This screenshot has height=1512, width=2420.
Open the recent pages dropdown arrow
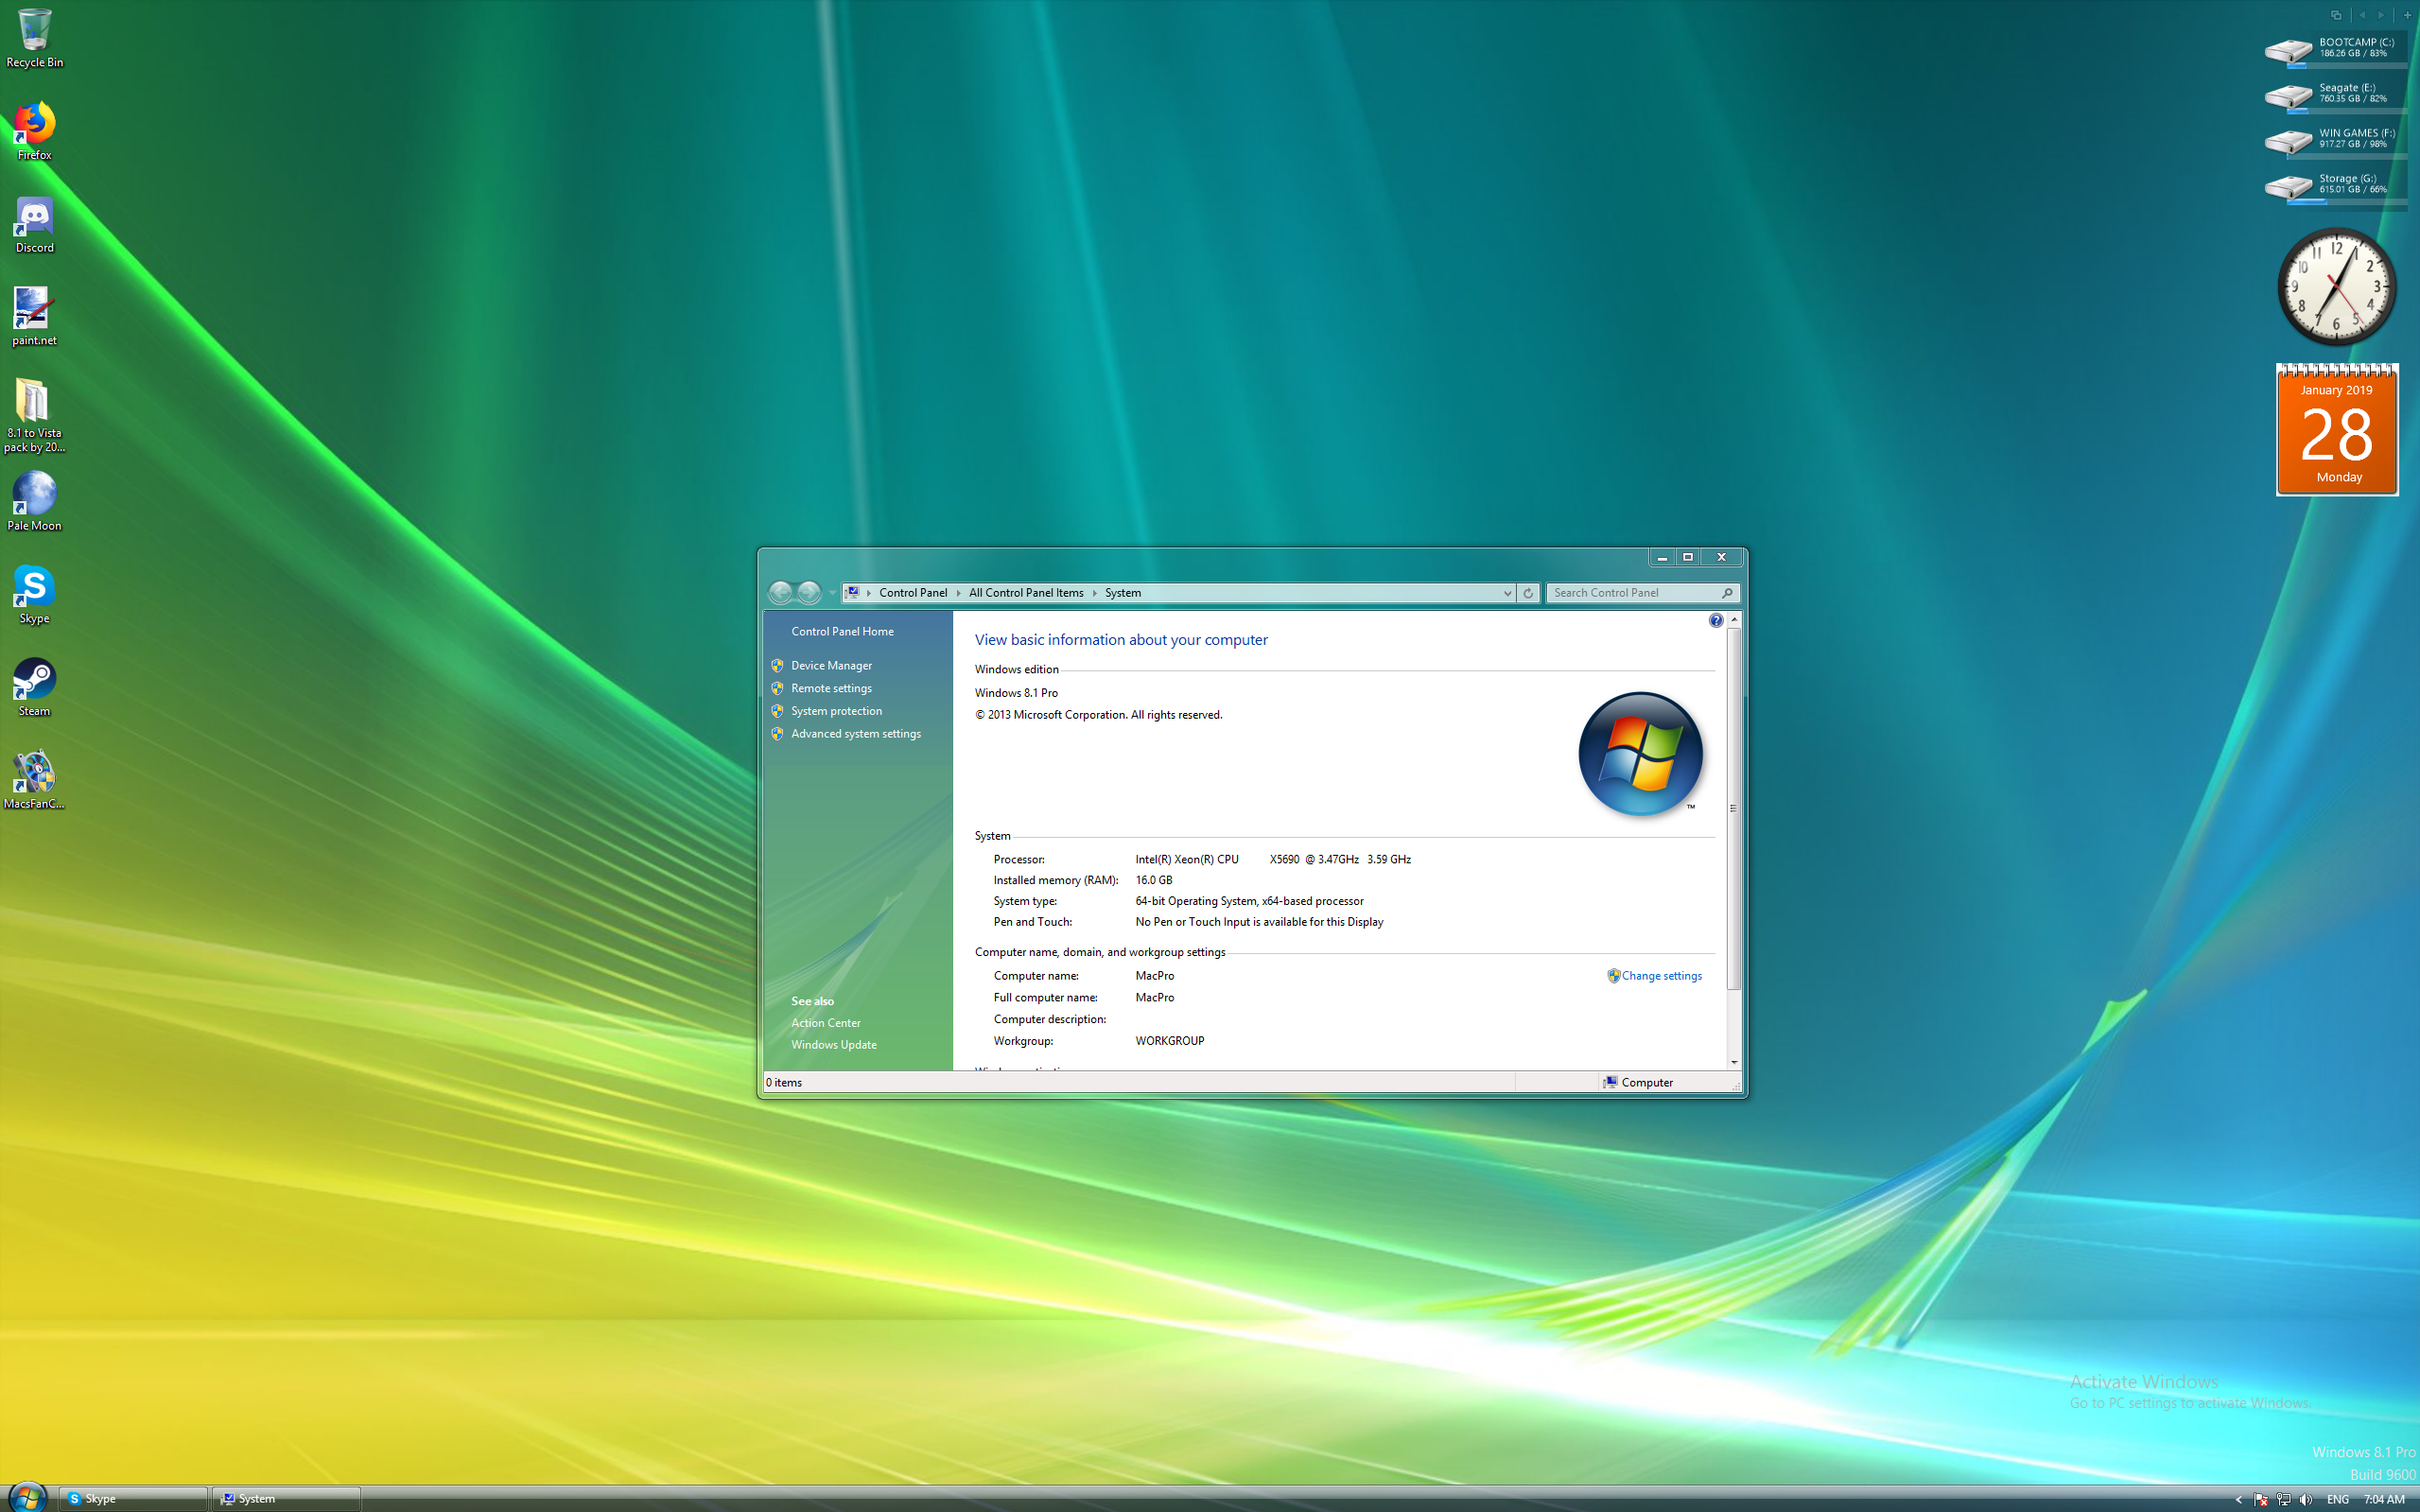coord(832,593)
